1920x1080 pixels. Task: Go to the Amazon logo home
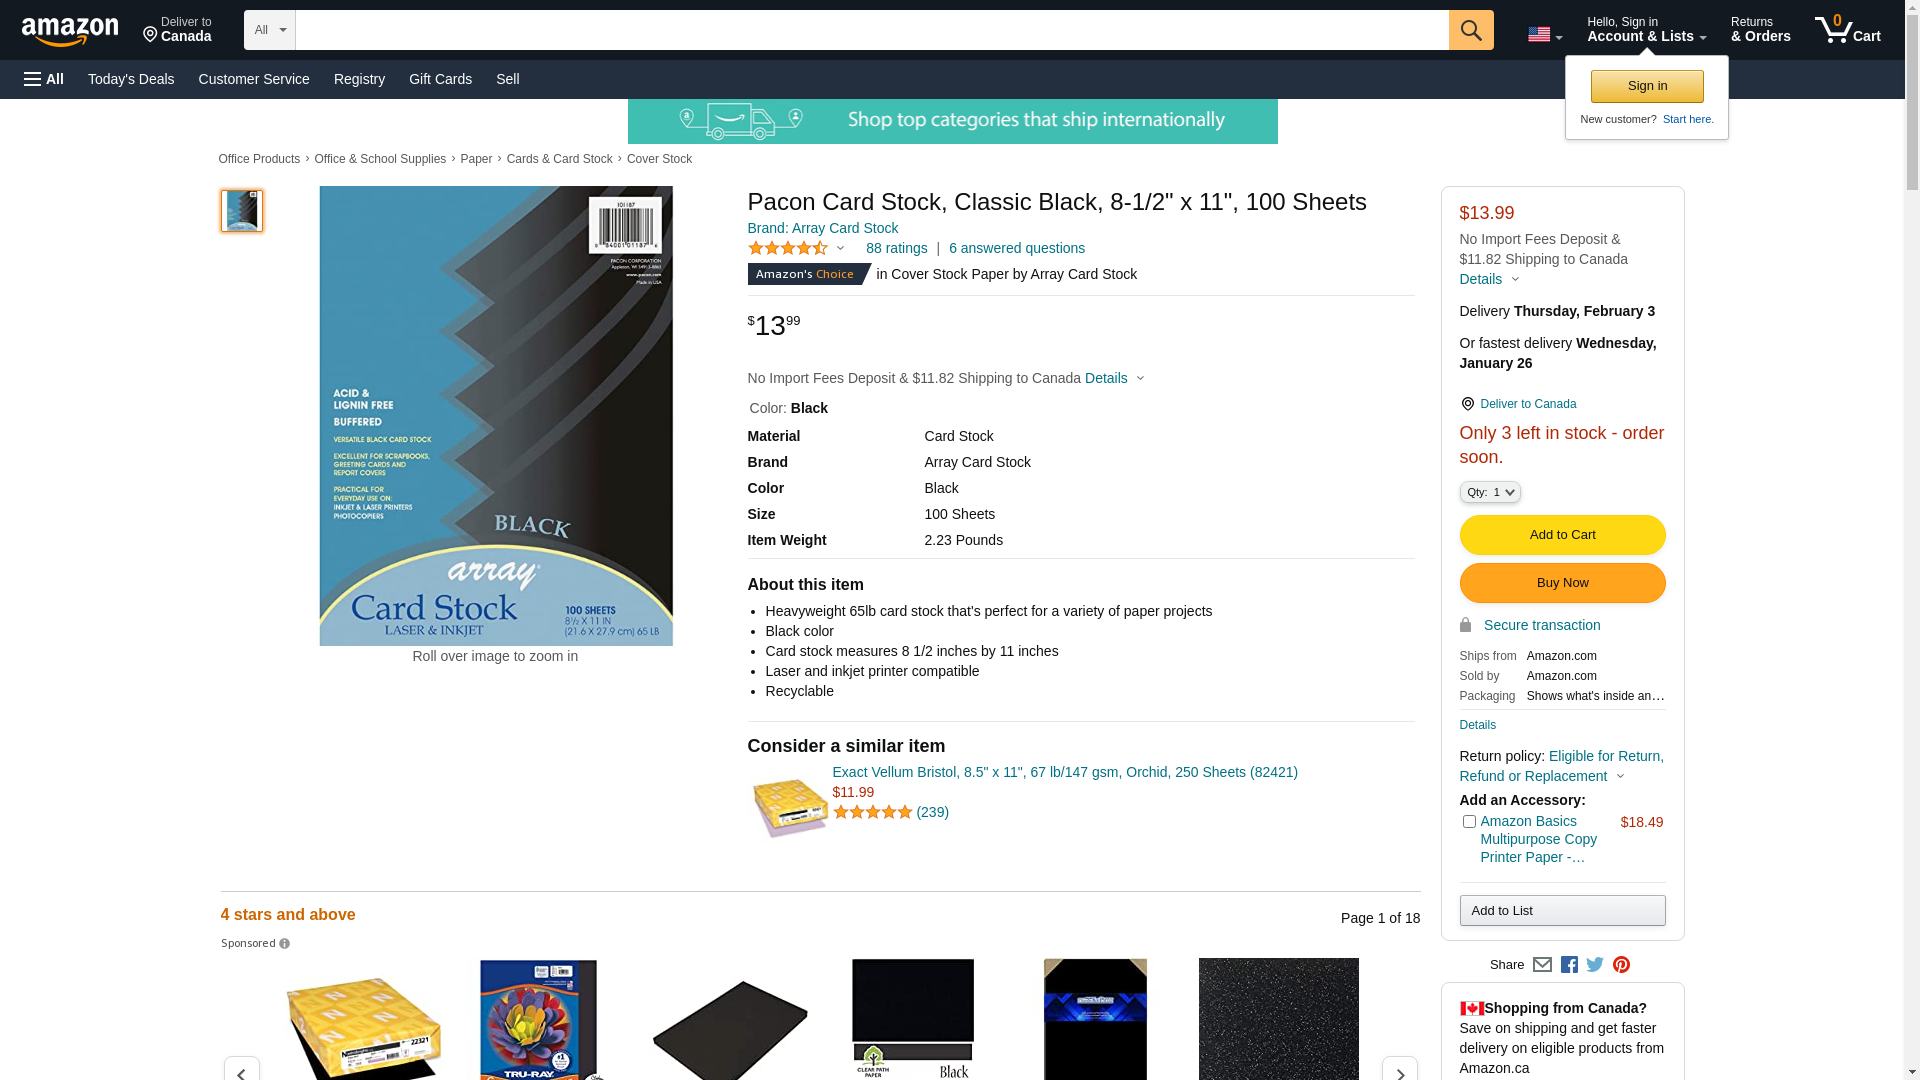(x=70, y=31)
